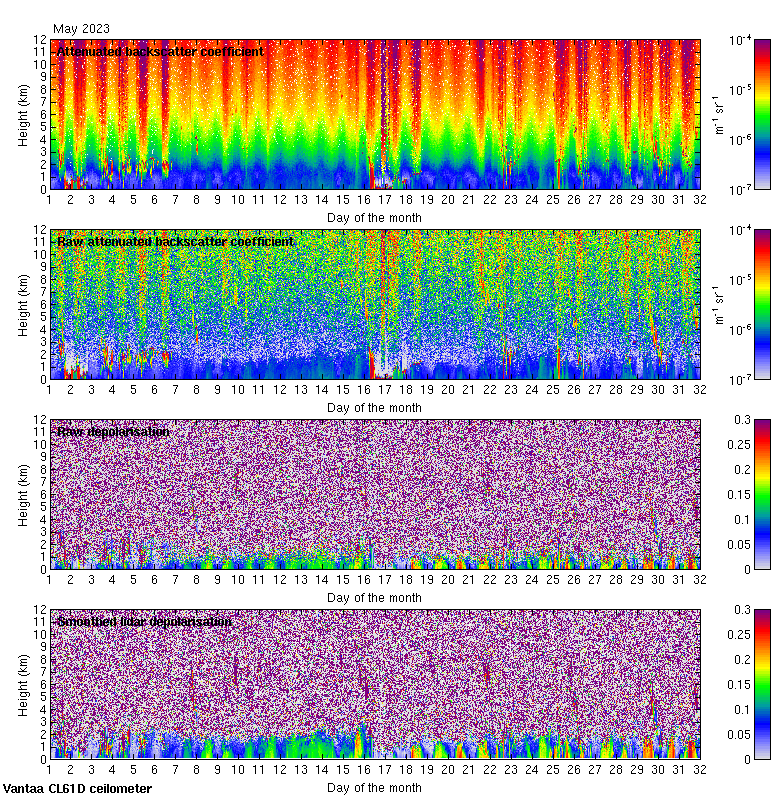This screenshot has width=780, height=800.
Task: Select the "Attenuated backscatter coefficient" panel title
Action: pos(160,52)
